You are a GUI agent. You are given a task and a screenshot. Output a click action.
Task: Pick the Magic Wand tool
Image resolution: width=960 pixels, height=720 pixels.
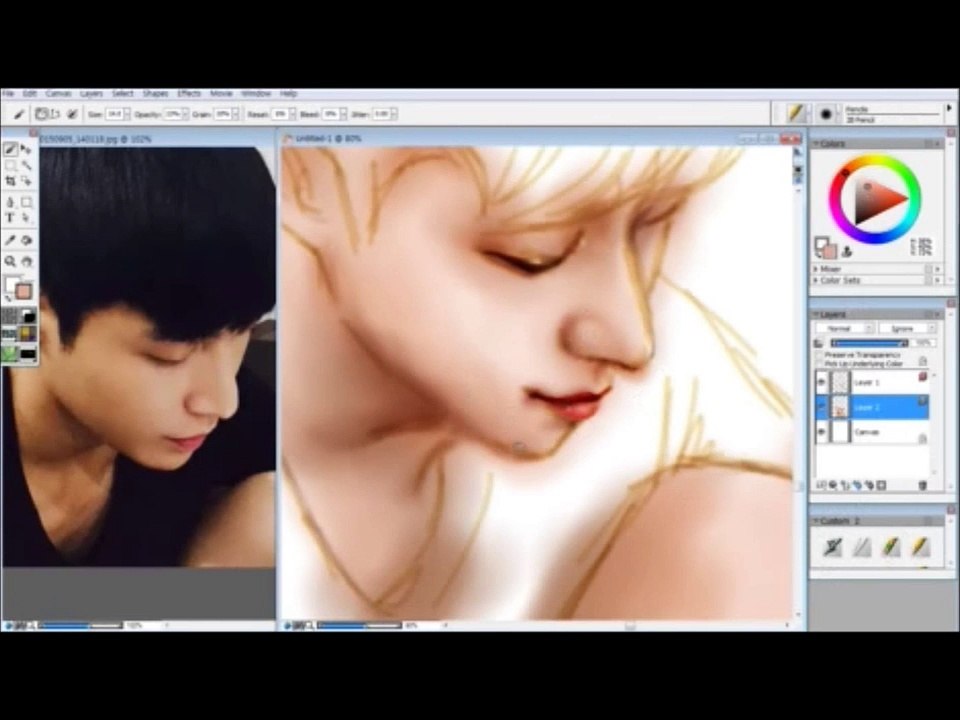(26, 165)
